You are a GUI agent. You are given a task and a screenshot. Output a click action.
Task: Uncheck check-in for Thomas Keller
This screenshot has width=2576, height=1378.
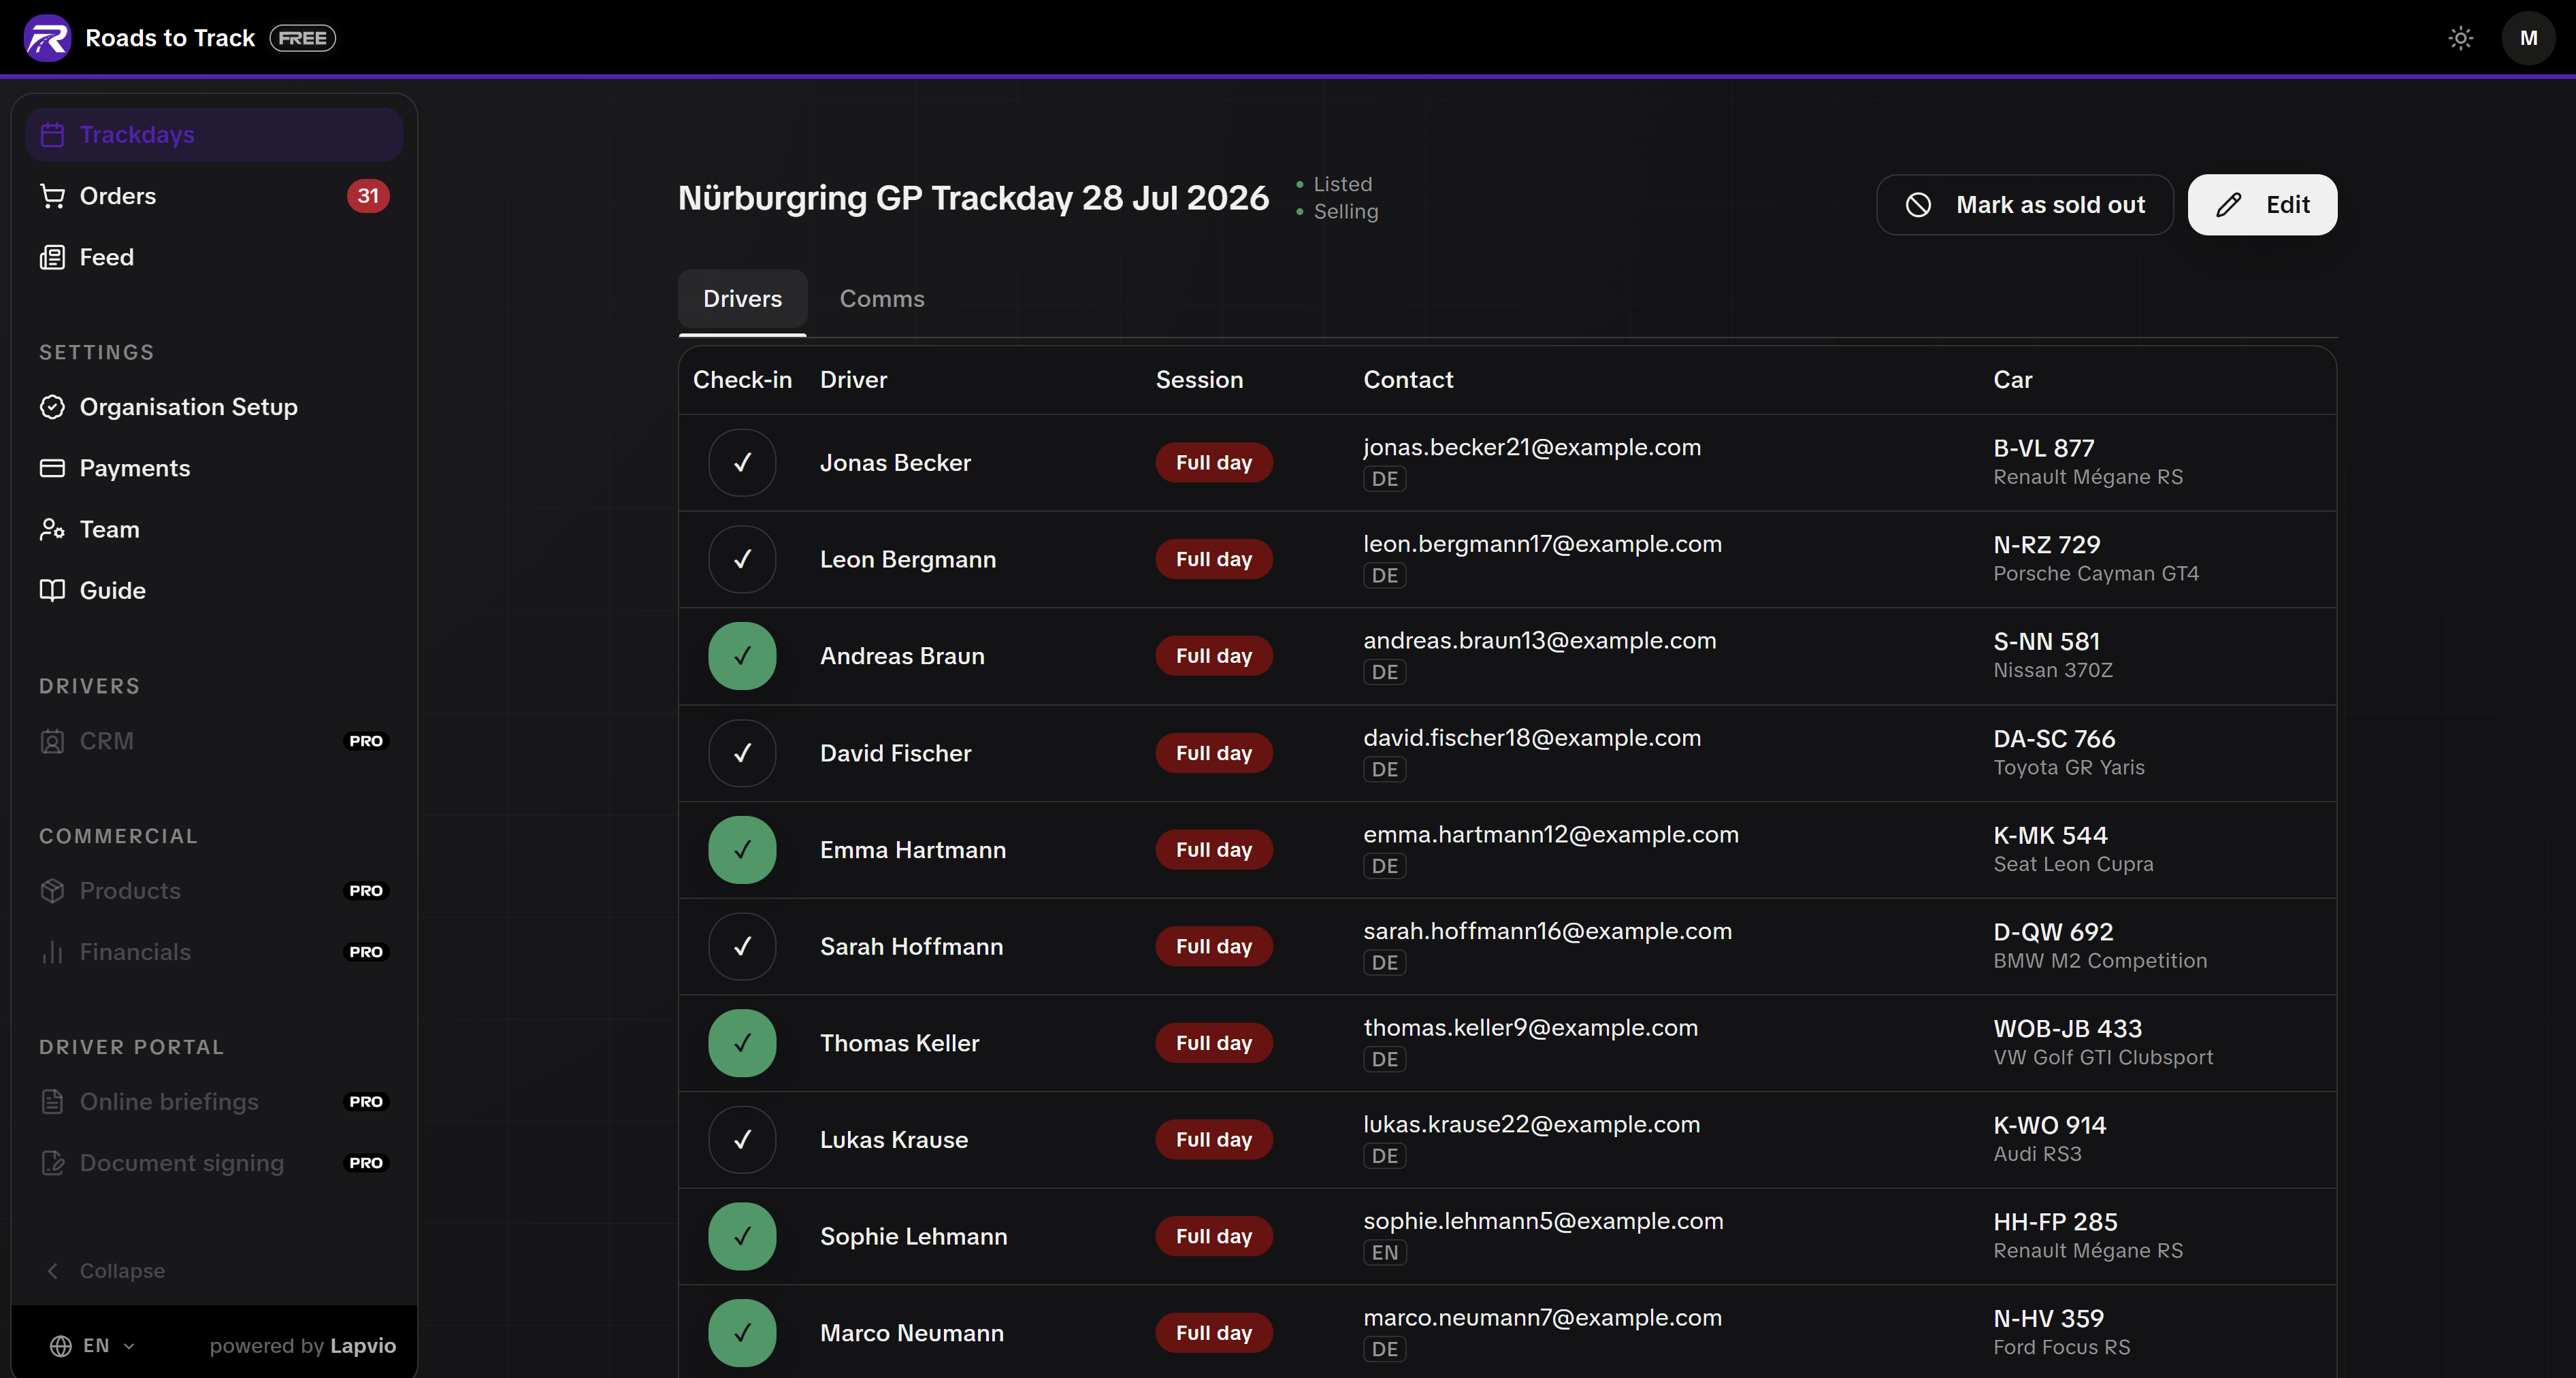[742, 1043]
